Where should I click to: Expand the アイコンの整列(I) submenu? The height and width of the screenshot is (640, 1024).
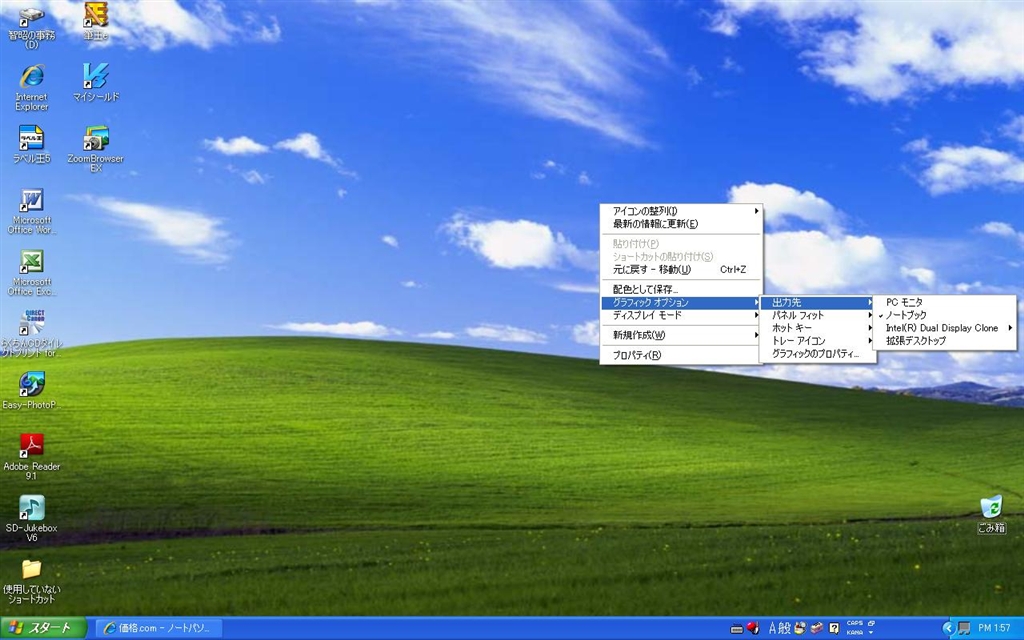[681, 211]
